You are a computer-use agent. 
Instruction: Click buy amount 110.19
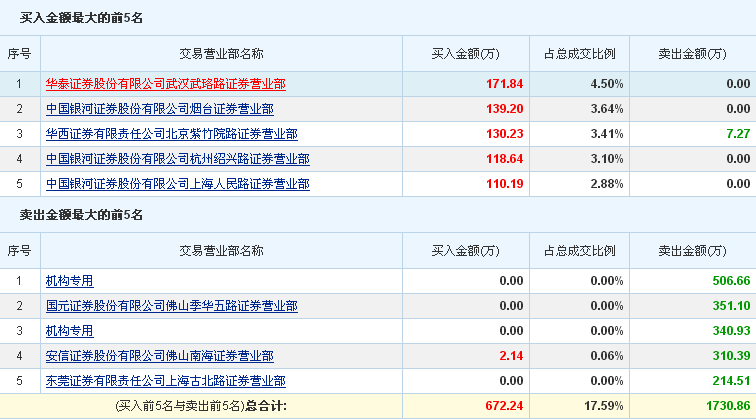click(x=504, y=184)
